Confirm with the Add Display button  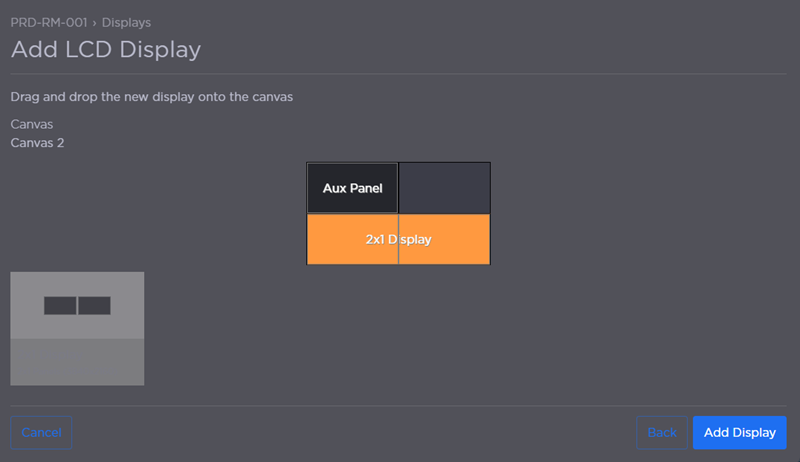point(739,432)
